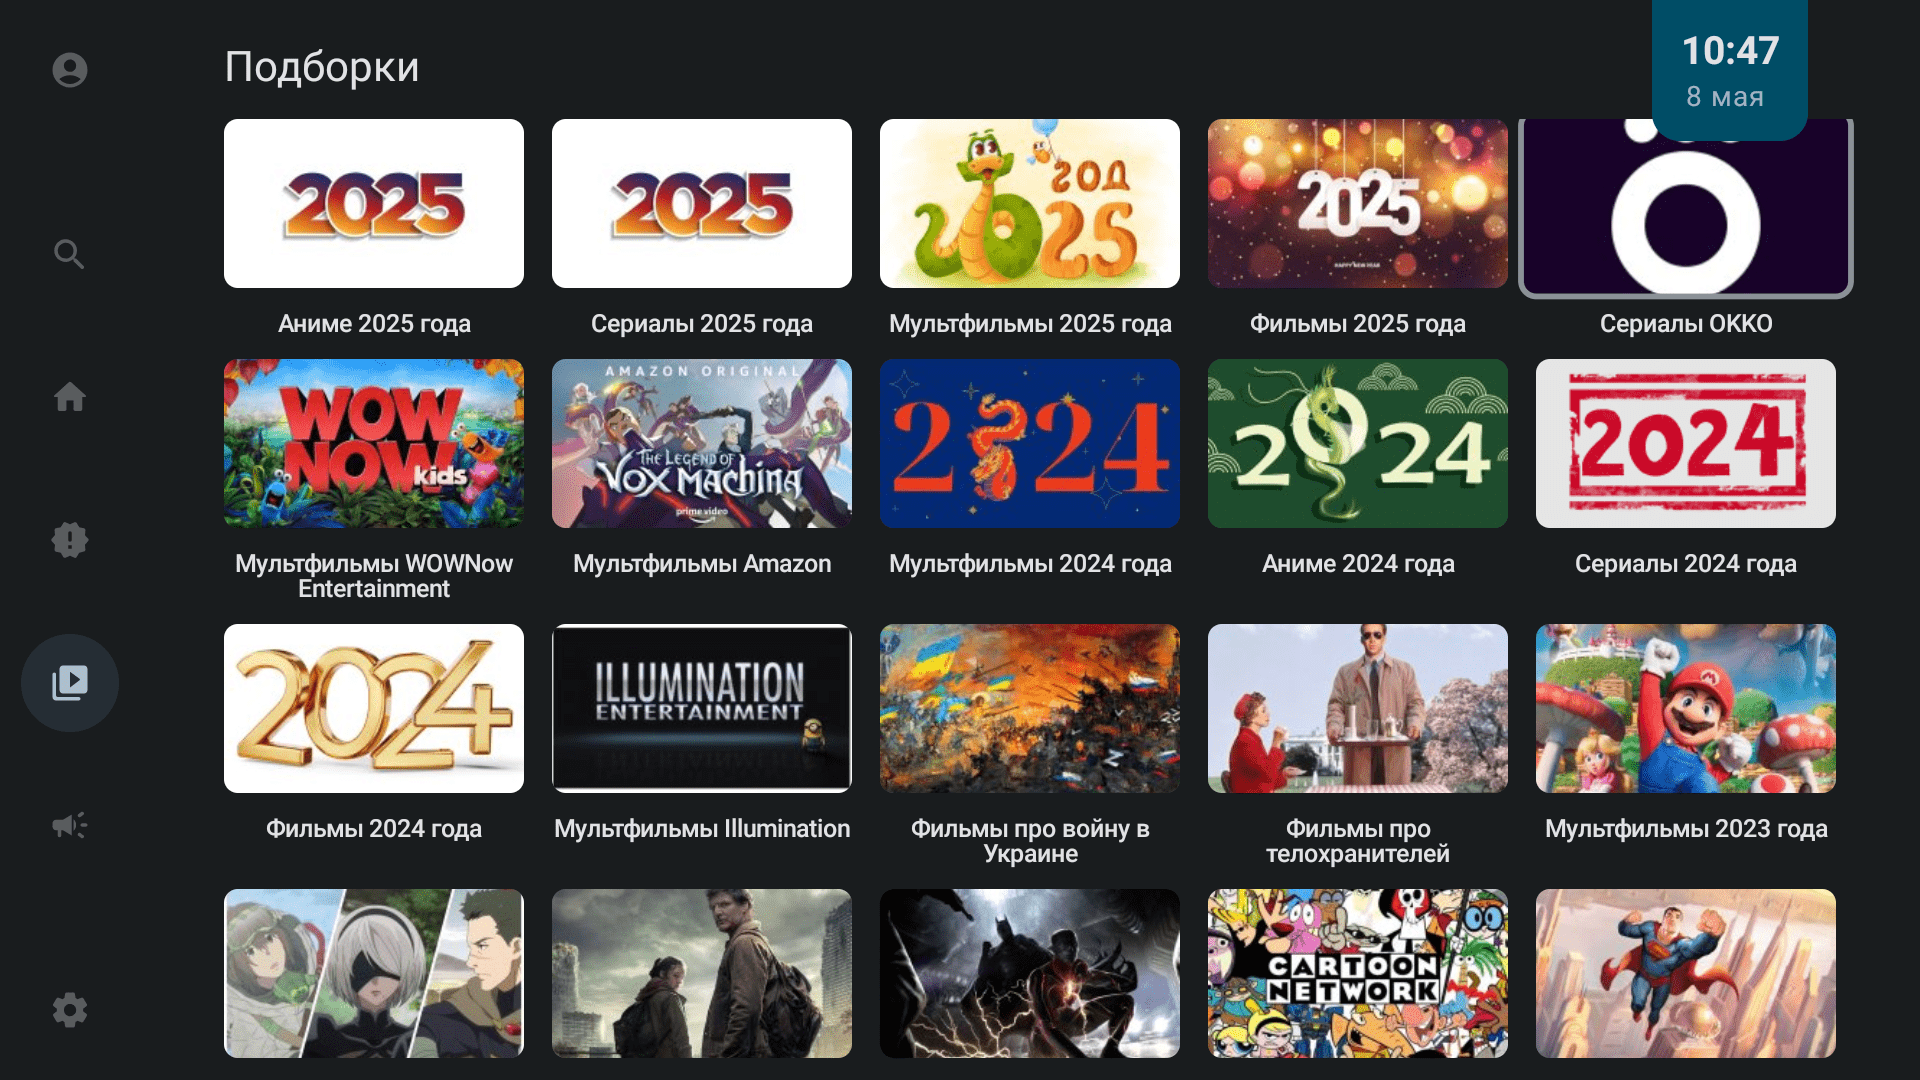Click the Аниме 2024 года label
The image size is (1920, 1080).
1358,564
